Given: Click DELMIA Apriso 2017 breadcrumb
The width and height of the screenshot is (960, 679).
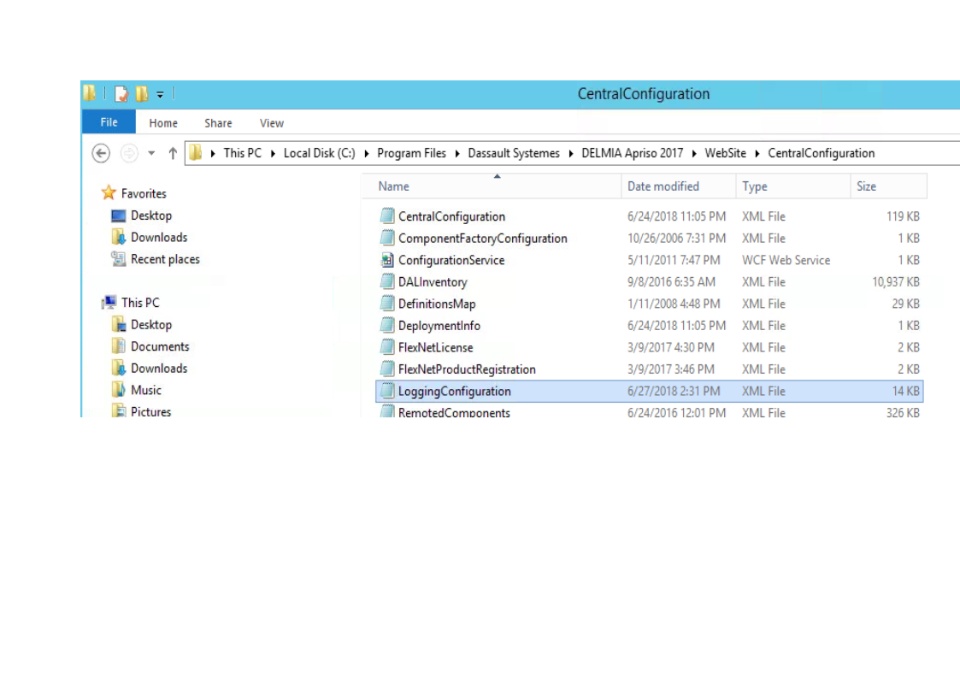Looking at the screenshot, I should 632,153.
